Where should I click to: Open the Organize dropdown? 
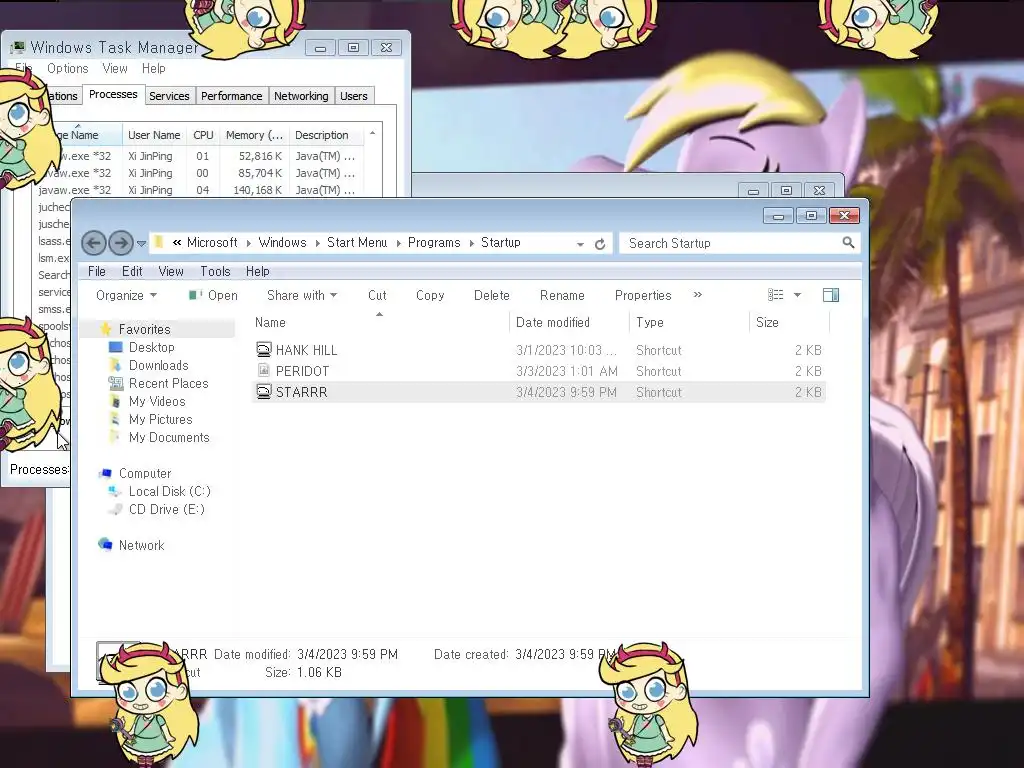coord(126,295)
